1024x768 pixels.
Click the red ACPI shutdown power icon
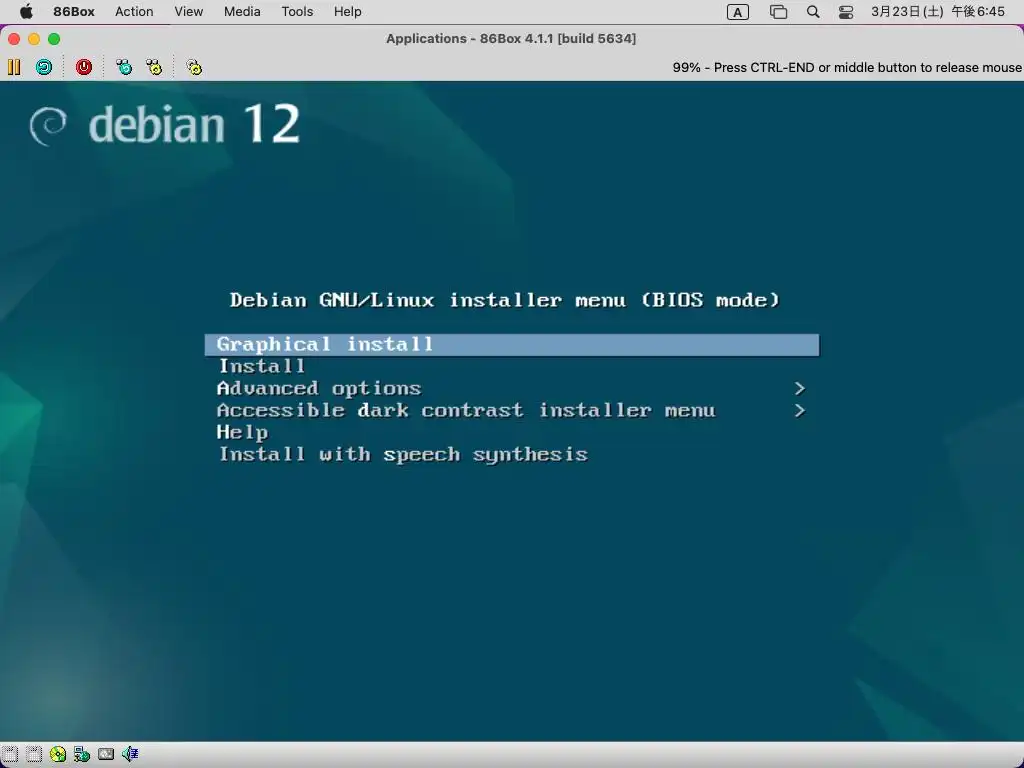[x=84, y=67]
